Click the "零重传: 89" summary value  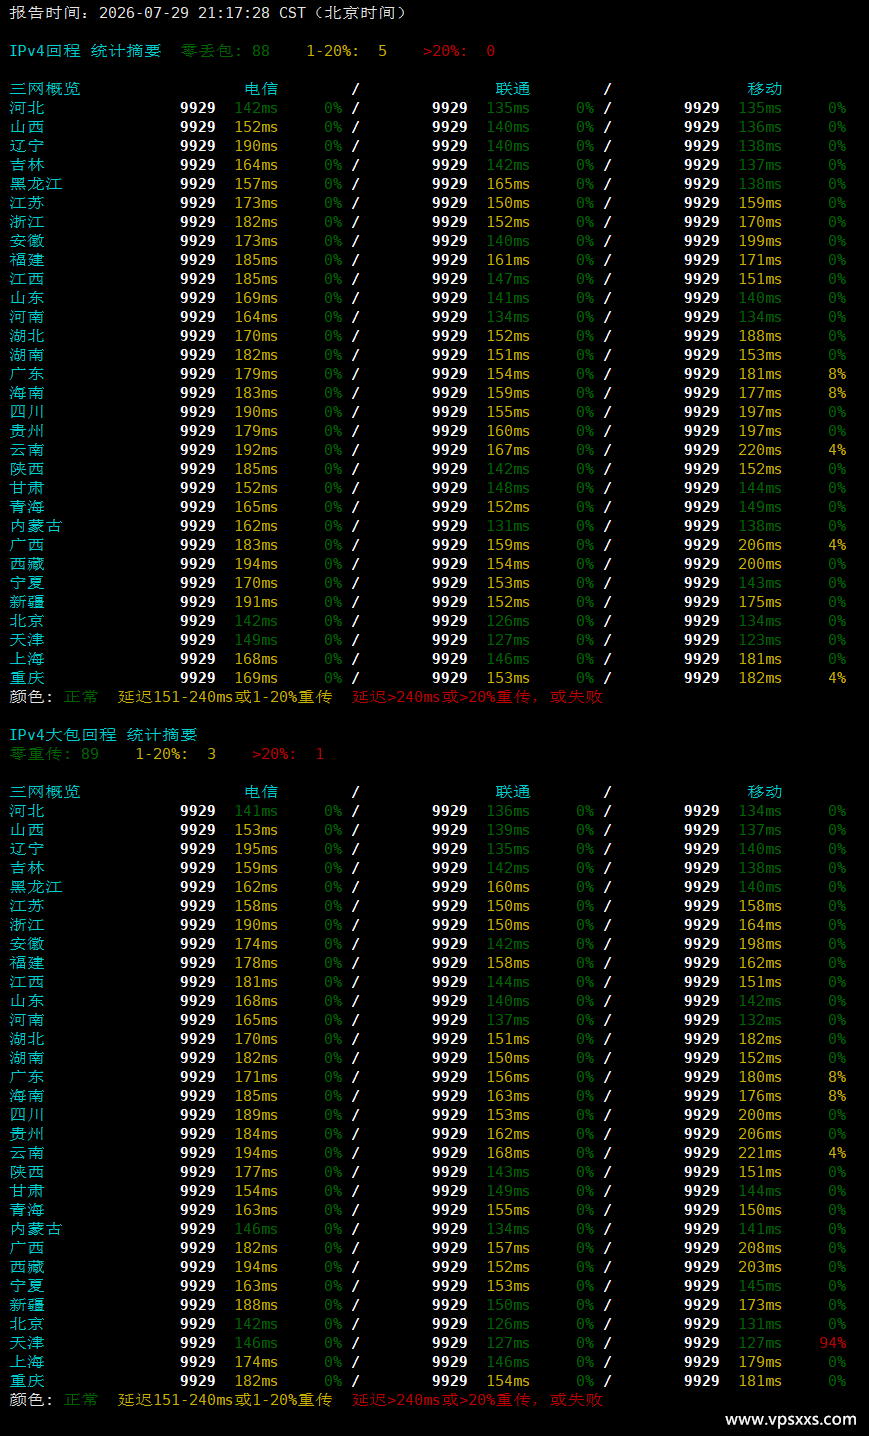tap(54, 754)
